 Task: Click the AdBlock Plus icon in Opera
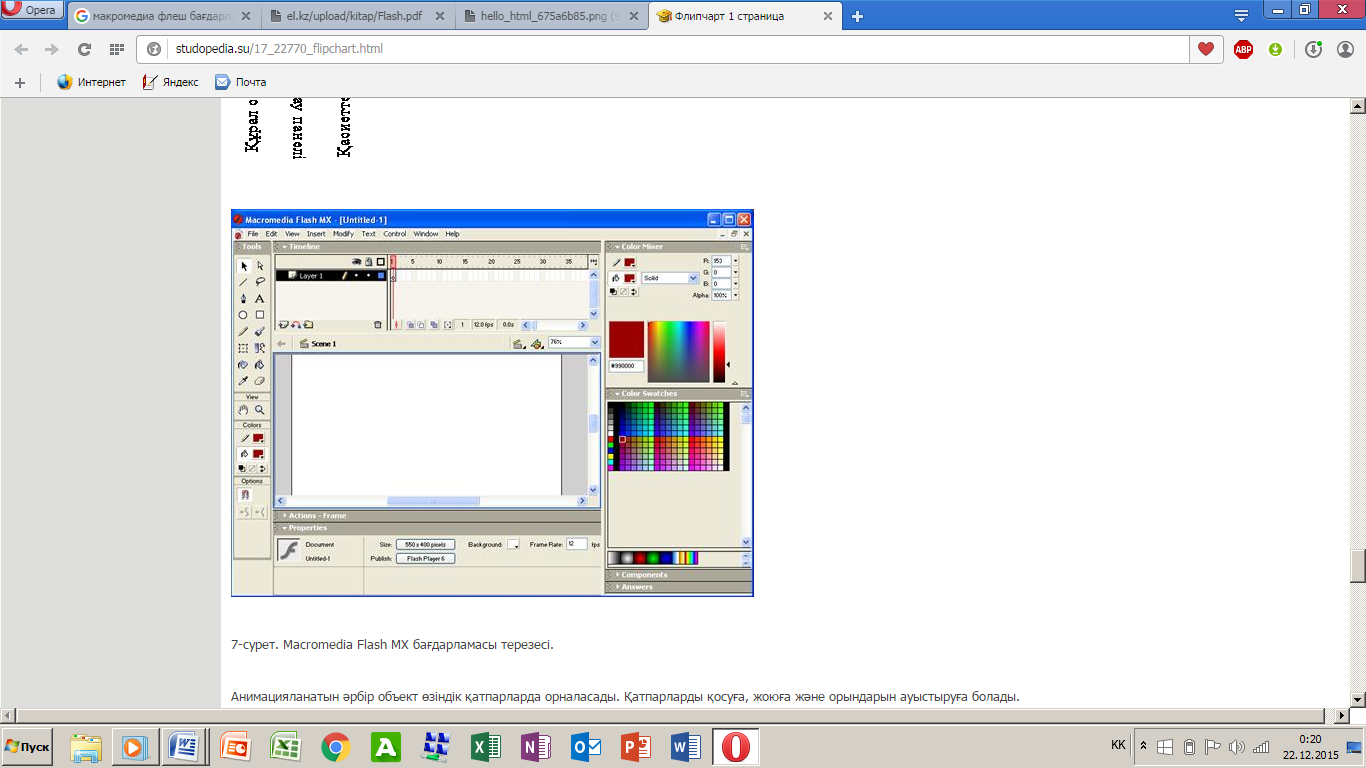tap(1243, 49)
